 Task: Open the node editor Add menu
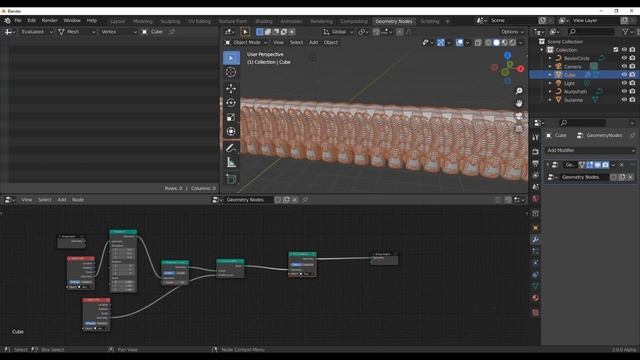point(62,200)
